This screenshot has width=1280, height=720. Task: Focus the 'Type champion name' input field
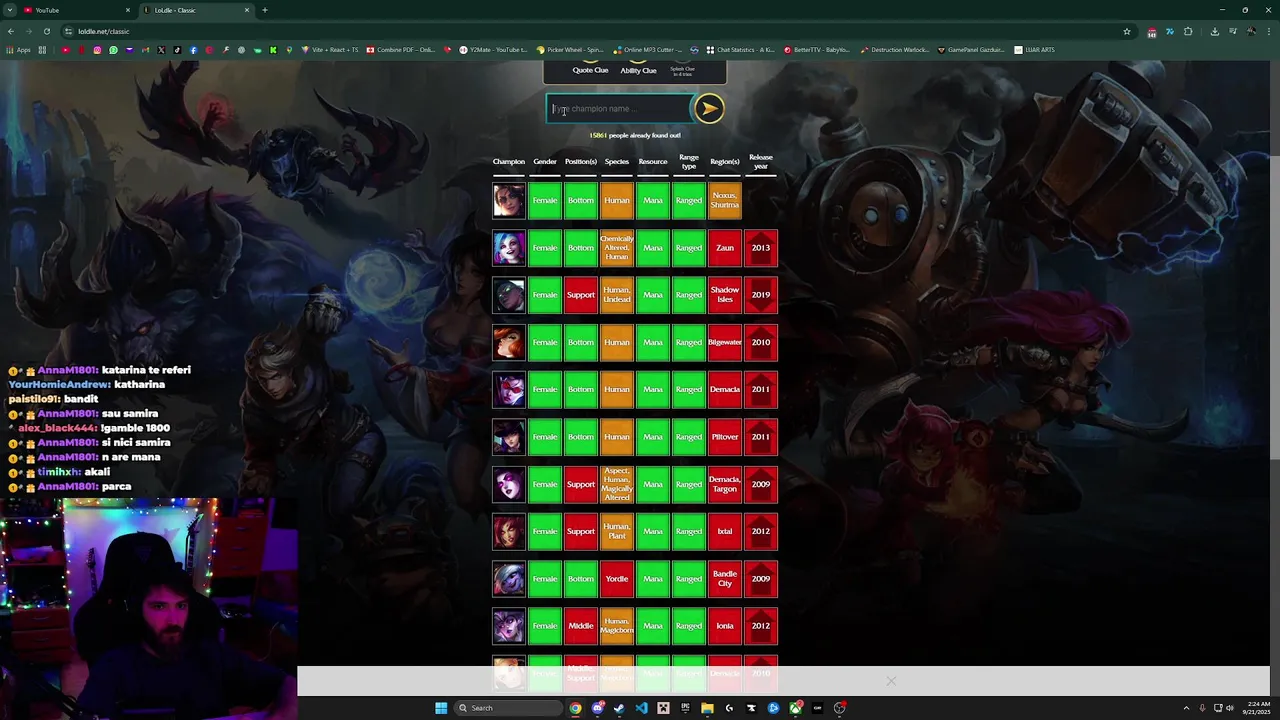click(619, 108)
